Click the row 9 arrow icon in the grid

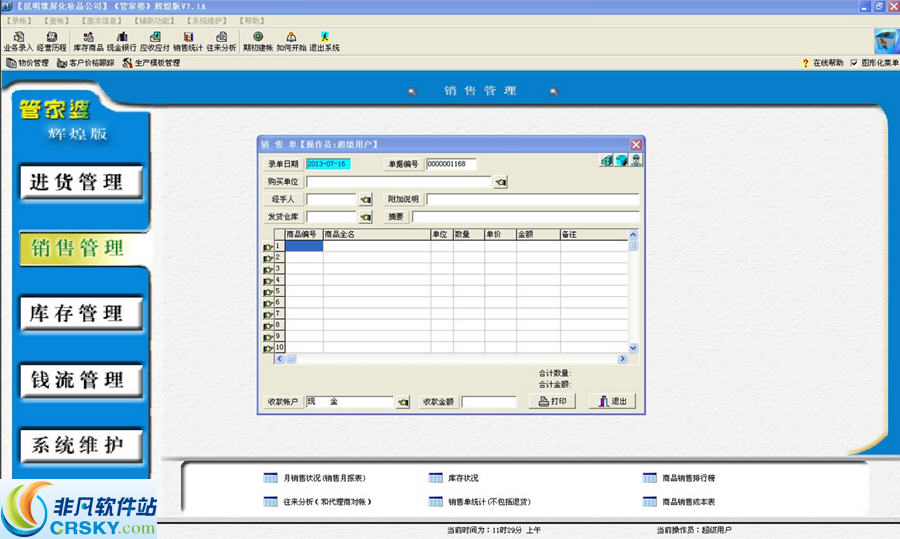tap(268, 337)
